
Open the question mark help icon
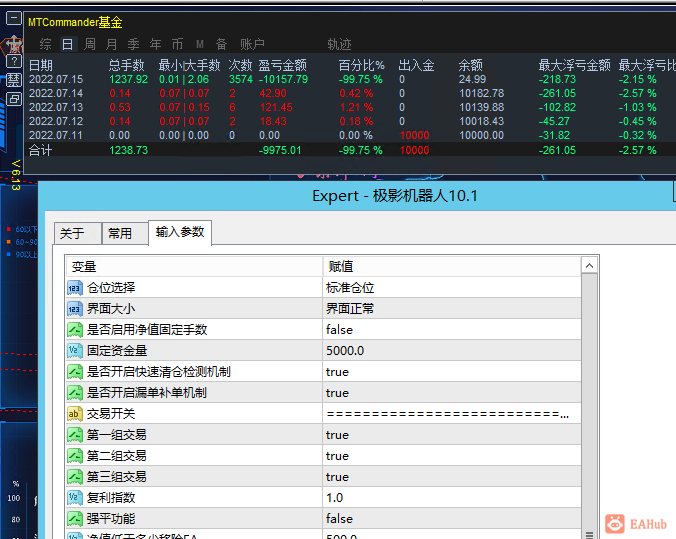coord(14,62)
